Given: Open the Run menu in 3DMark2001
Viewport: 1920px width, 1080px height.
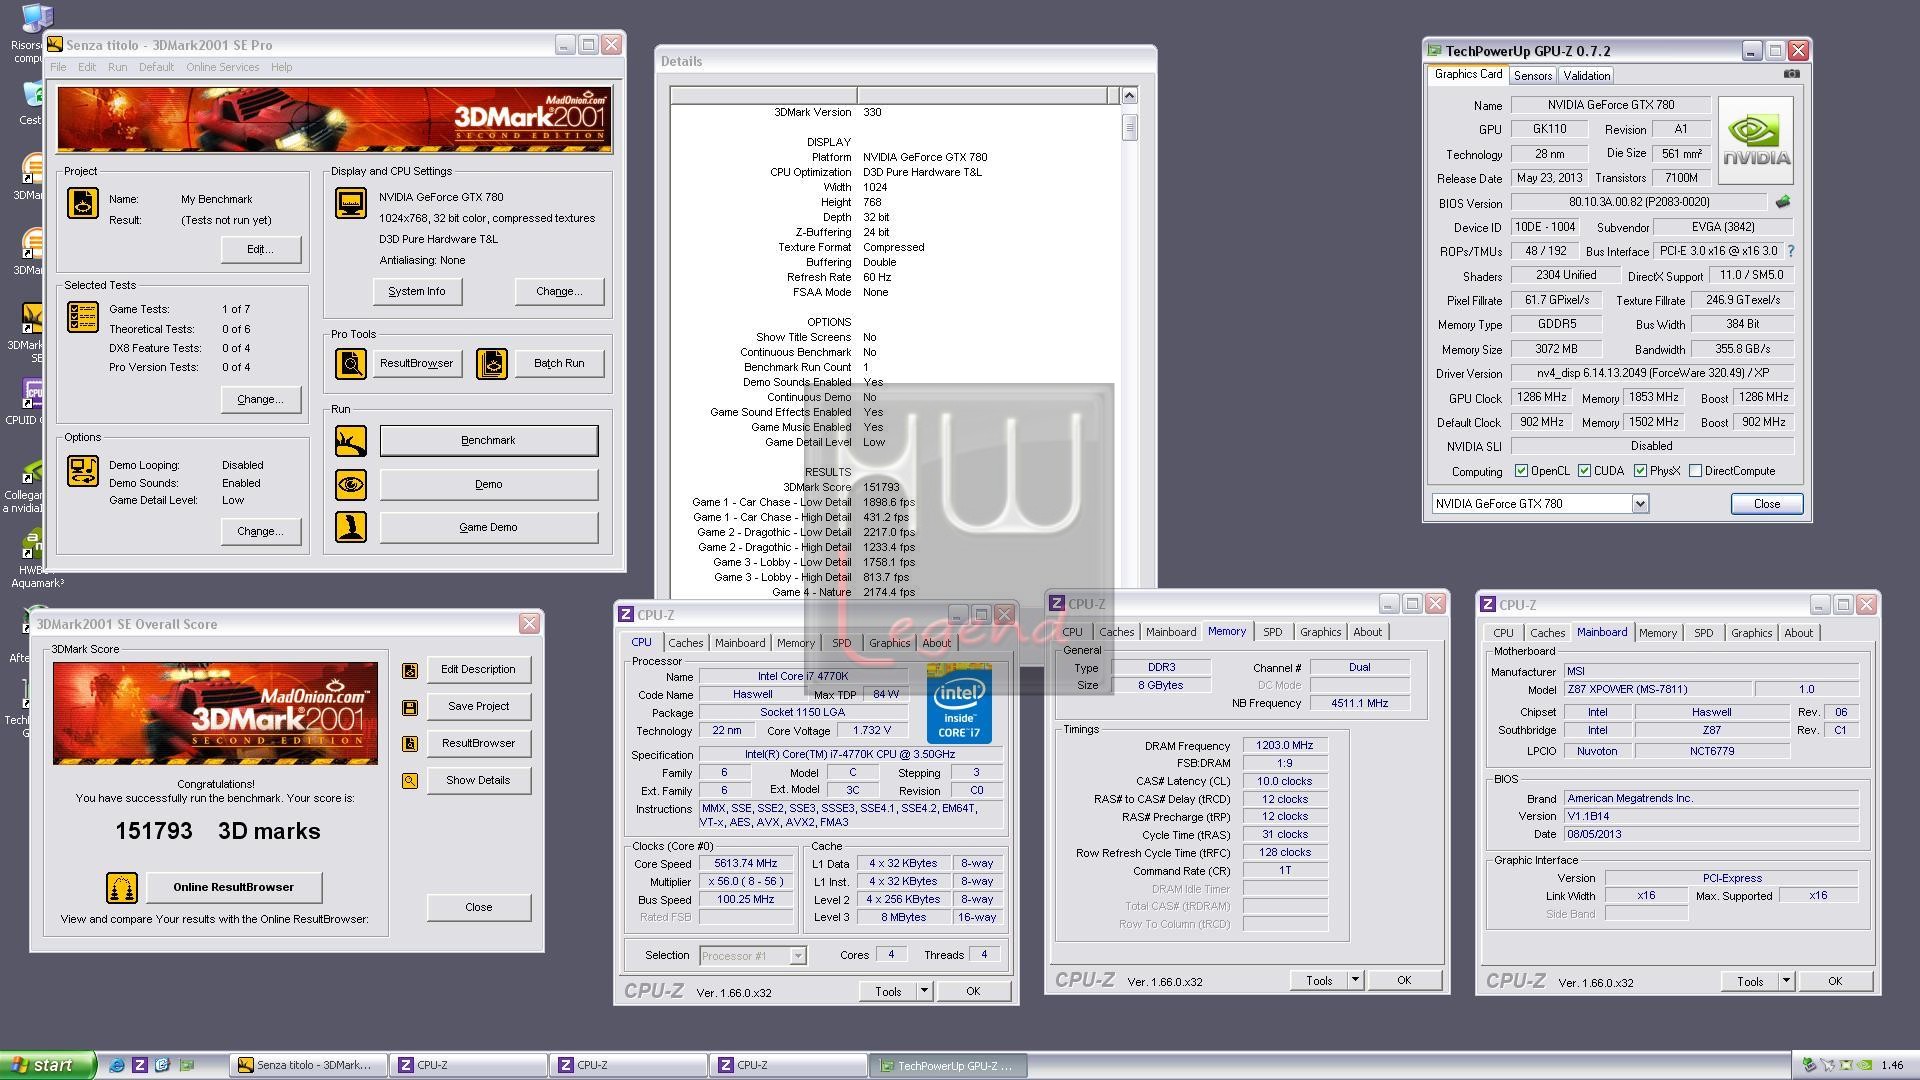Looking at the screenshot, I should point(117,67).
